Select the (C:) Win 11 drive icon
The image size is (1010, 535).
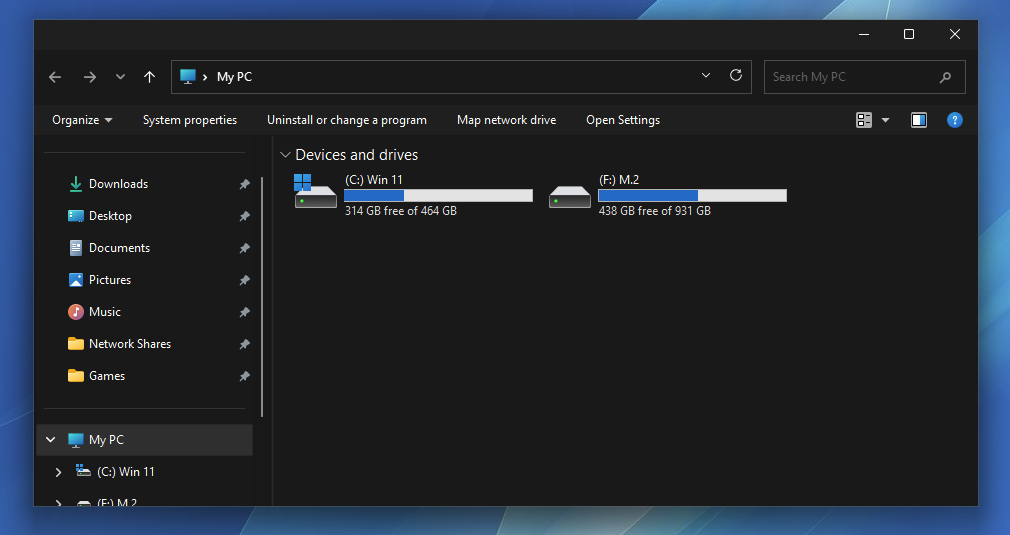pyautogui.click(x=315, y=191)
